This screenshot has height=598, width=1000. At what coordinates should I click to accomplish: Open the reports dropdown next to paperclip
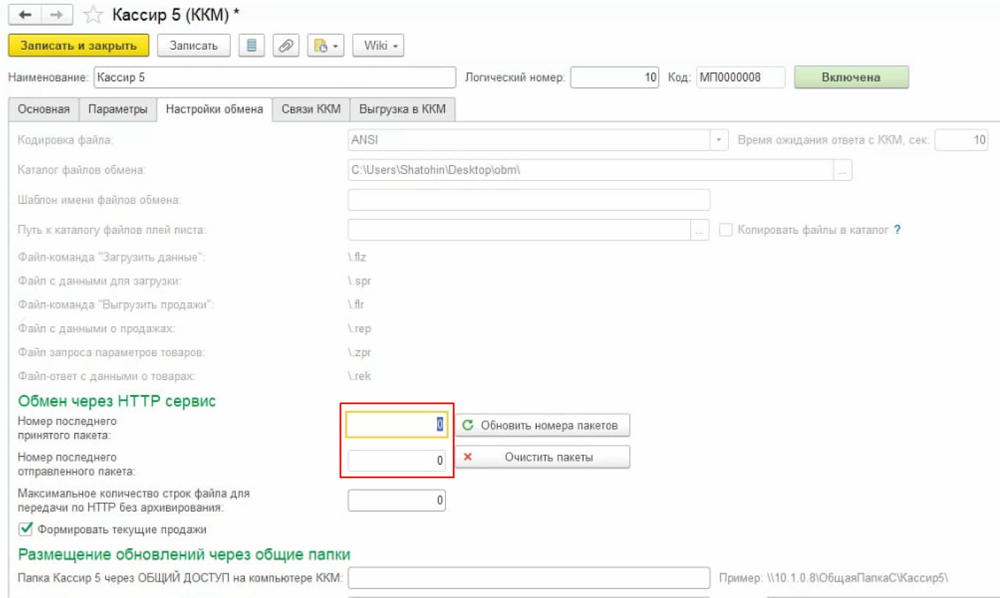pyautogui.click(x=326, y=46)
